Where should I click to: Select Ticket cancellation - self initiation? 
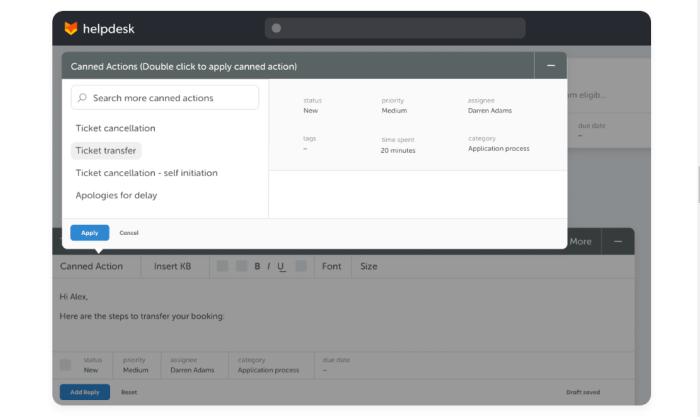coord(146,173)
